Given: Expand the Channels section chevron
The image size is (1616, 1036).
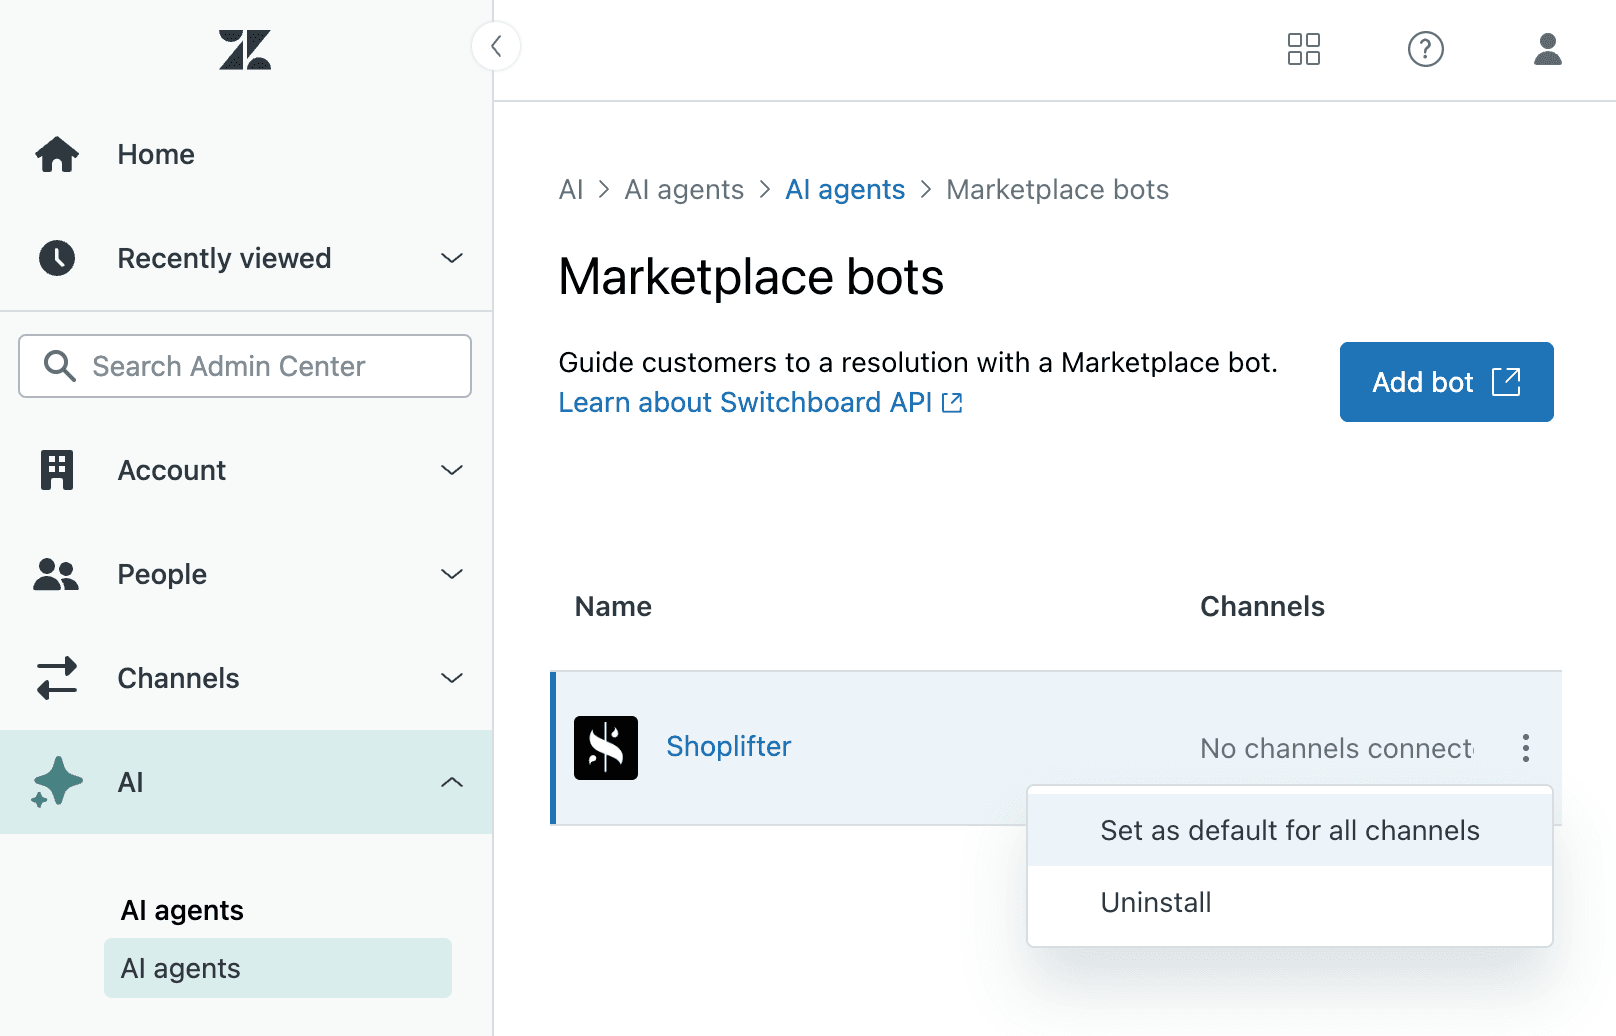Looking at the screenshot, I should 452,678.
